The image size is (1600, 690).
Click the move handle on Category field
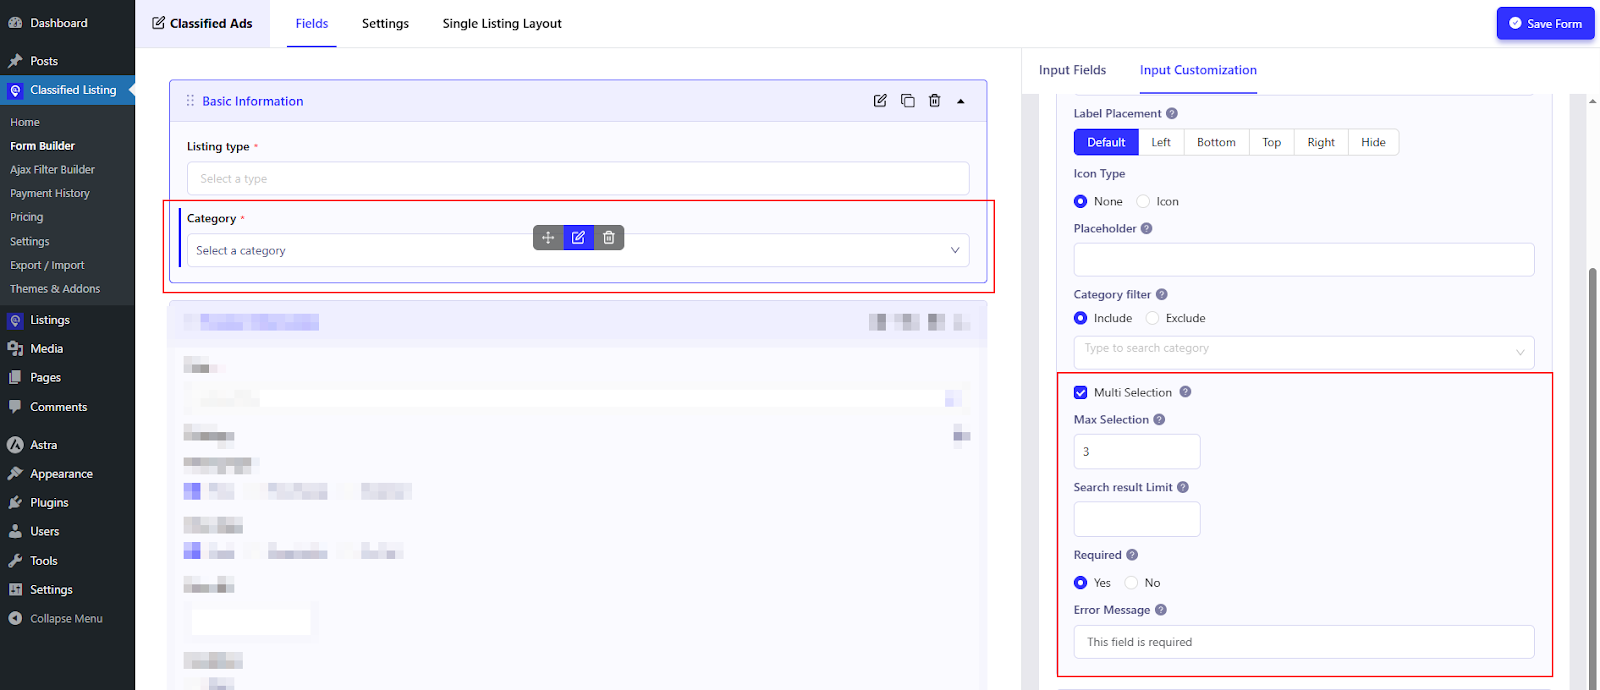[548, 238]
